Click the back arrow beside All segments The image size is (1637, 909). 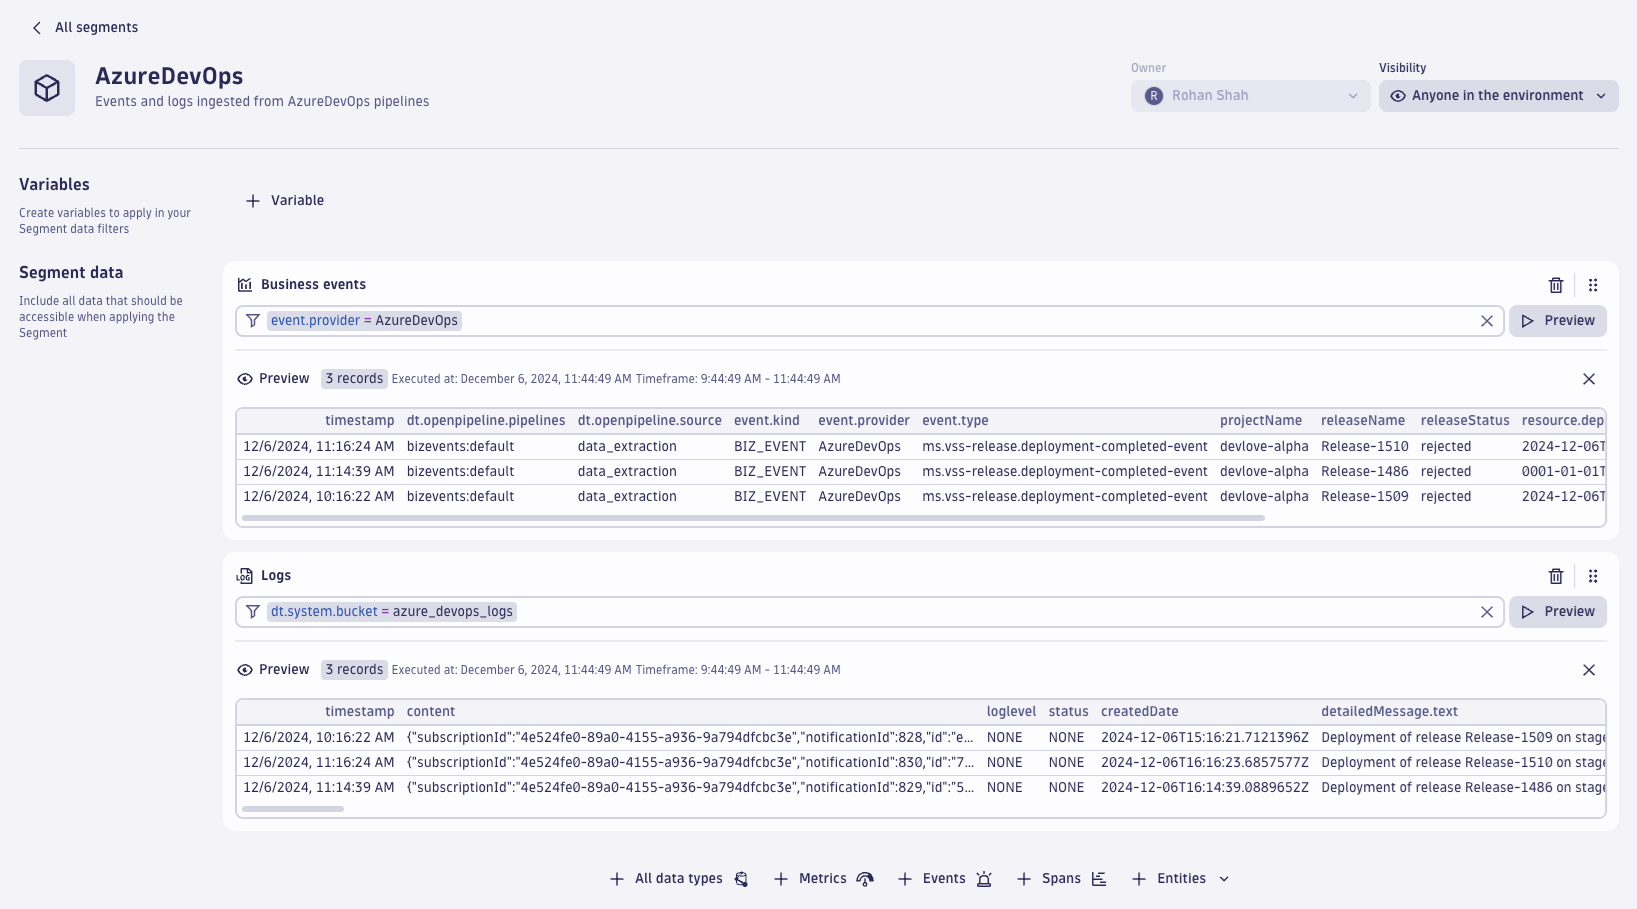point(36,27)
